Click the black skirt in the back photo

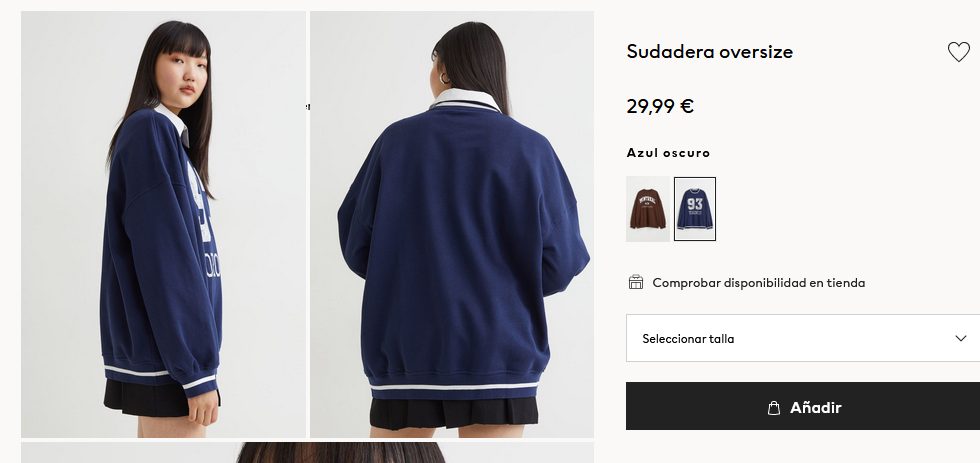[x=454, y=414]
